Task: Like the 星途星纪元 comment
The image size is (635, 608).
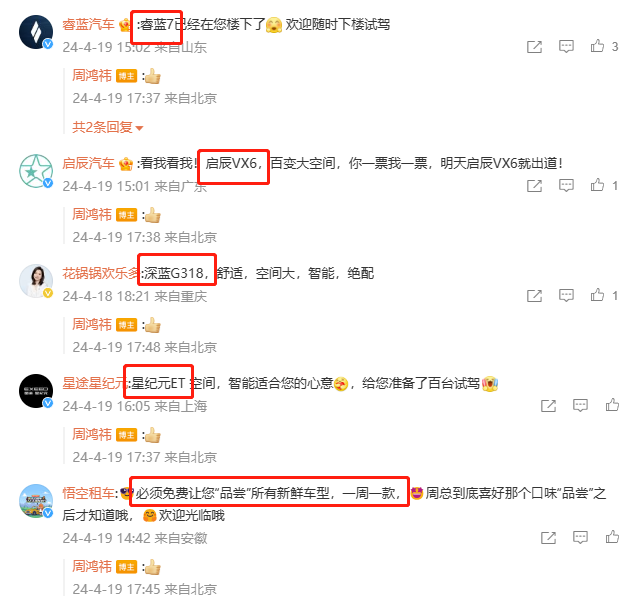Action: coord(612,405)
